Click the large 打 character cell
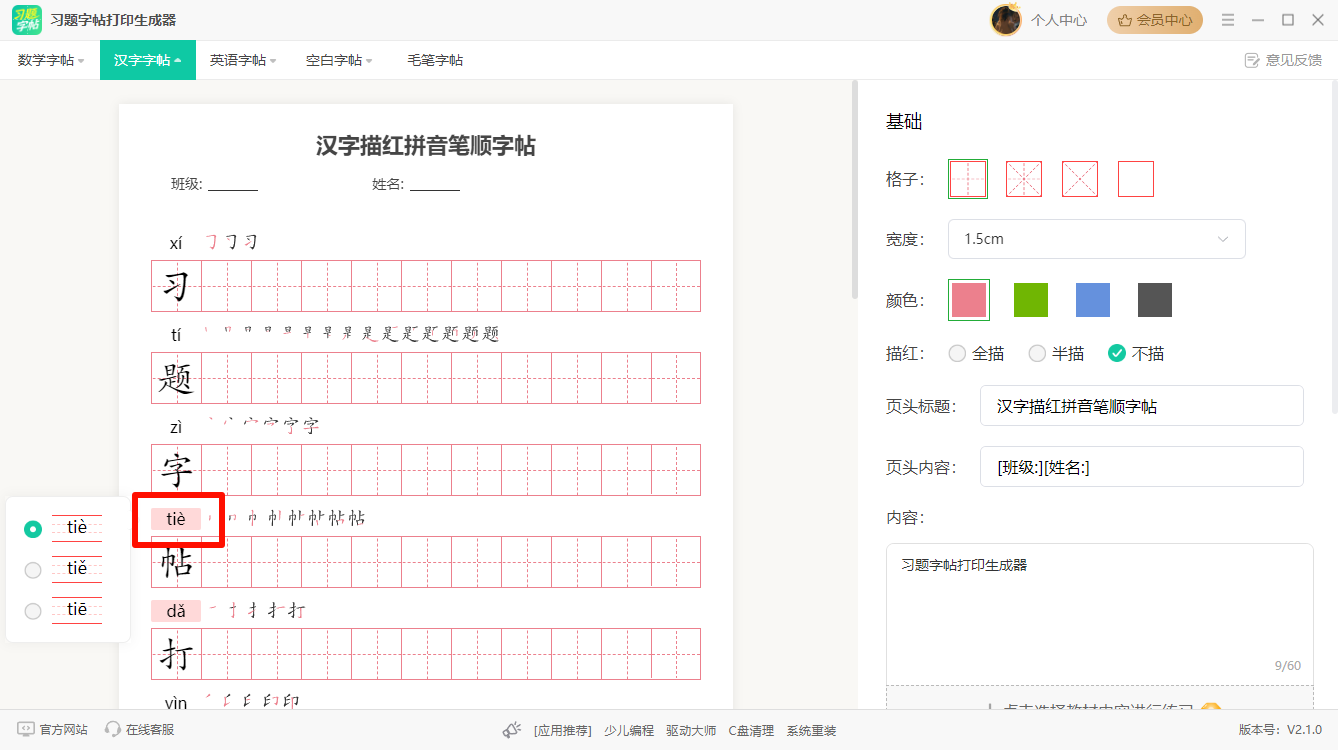The image size is (1338, 750). point(176,654)
